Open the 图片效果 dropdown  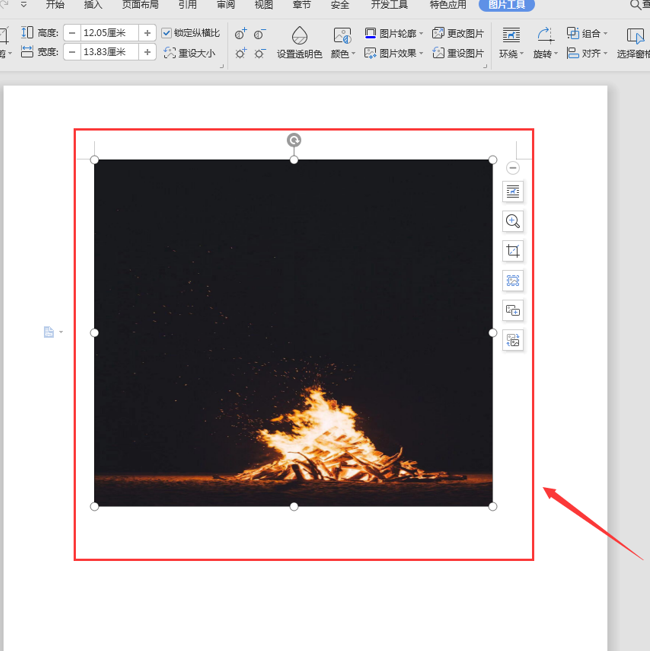point(394,53)
